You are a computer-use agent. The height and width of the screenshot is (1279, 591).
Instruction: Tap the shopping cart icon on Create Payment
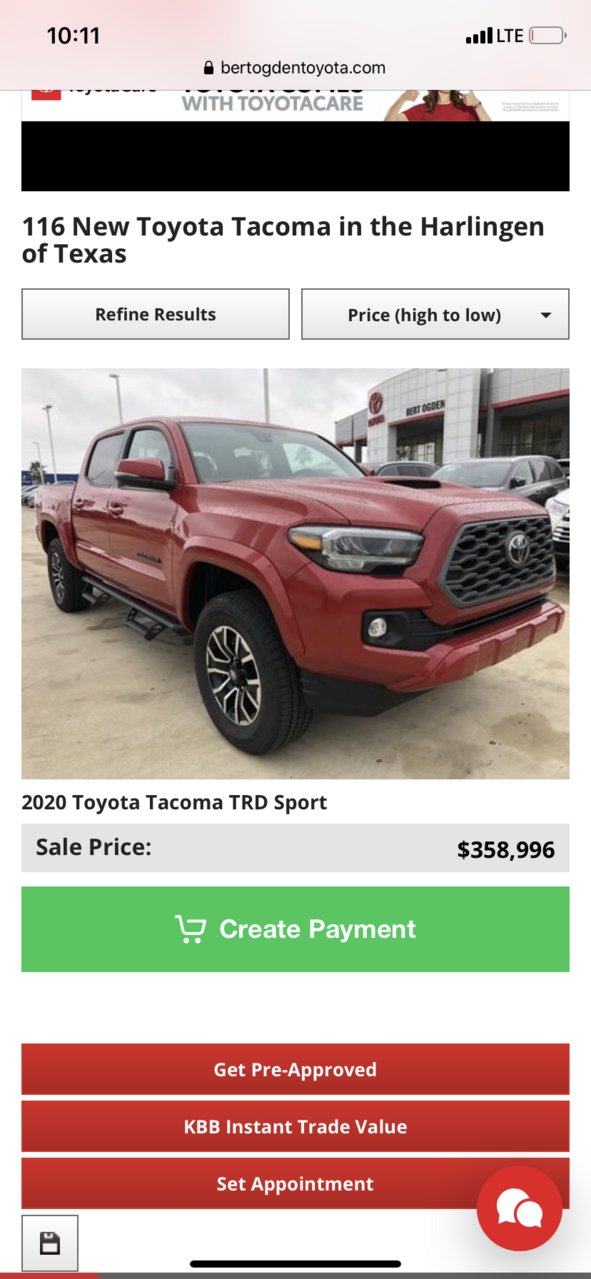190,929
